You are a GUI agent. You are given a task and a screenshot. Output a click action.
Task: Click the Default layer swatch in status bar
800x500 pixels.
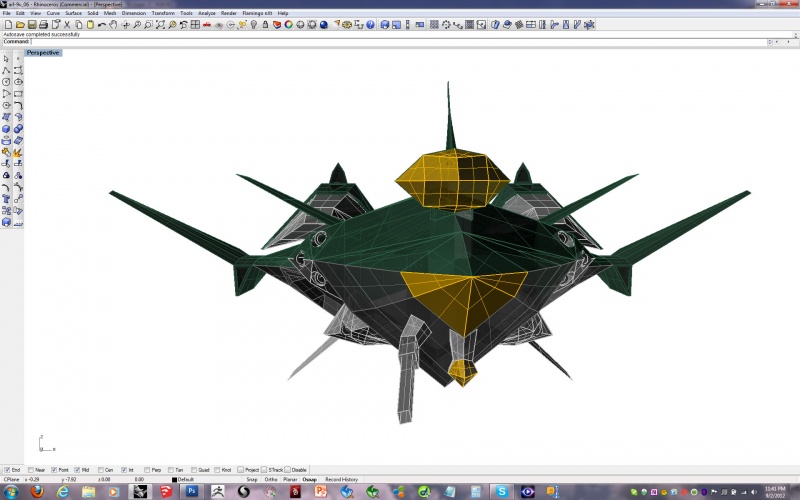pos(174,480)
